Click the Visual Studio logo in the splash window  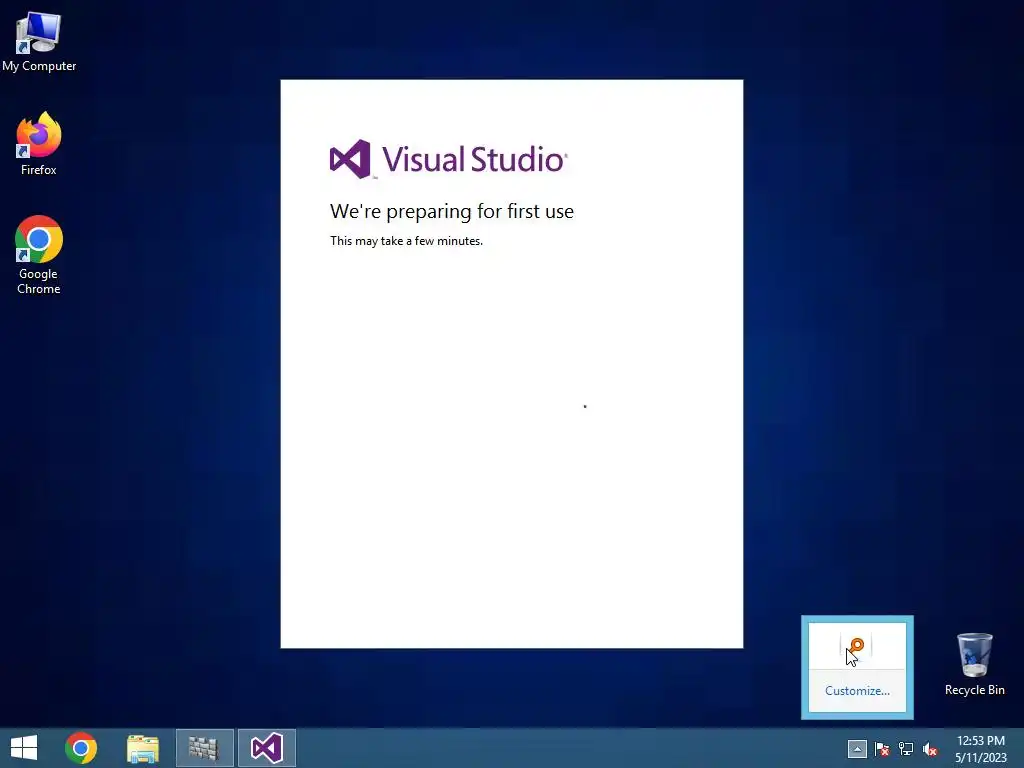pyautogui.click(x=448, y=159)
